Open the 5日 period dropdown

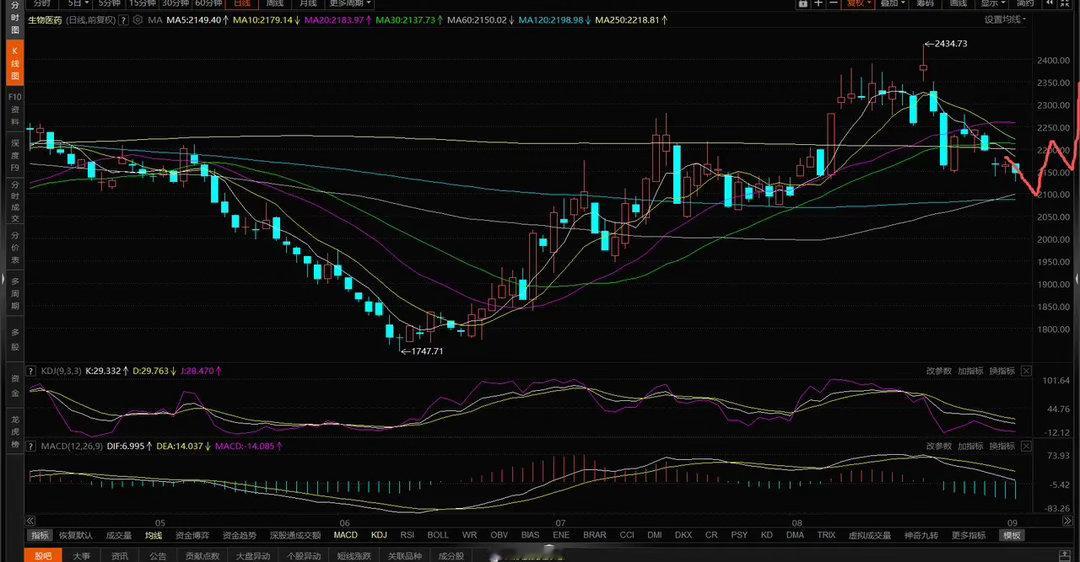click(78, 3)
